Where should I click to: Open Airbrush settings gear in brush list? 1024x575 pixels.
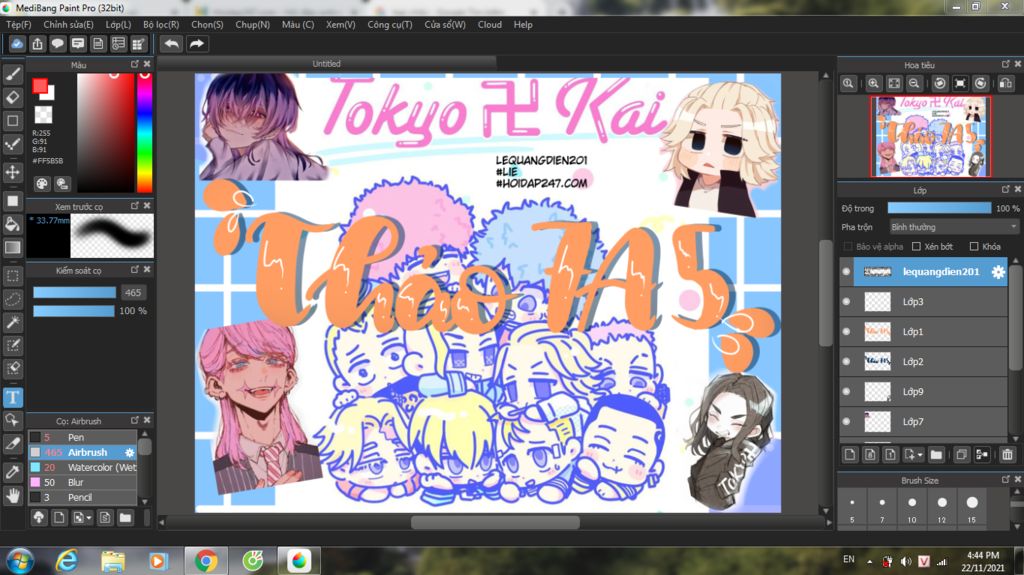point(129,452)
